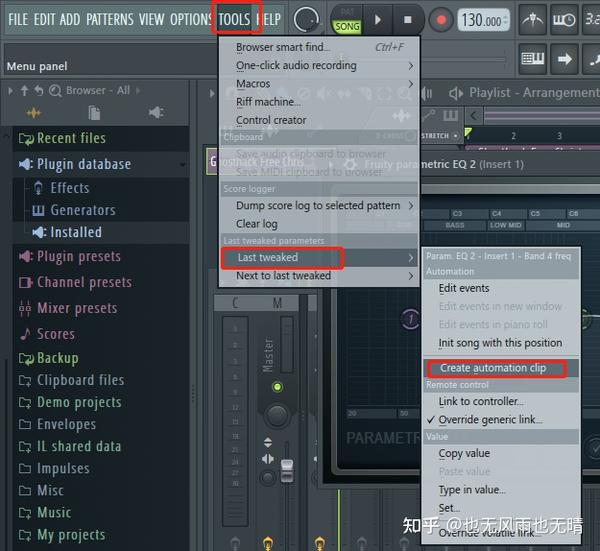Screen dimensions: 600x551
Task: Open the EDIT menu
Action: coord(43,19)
